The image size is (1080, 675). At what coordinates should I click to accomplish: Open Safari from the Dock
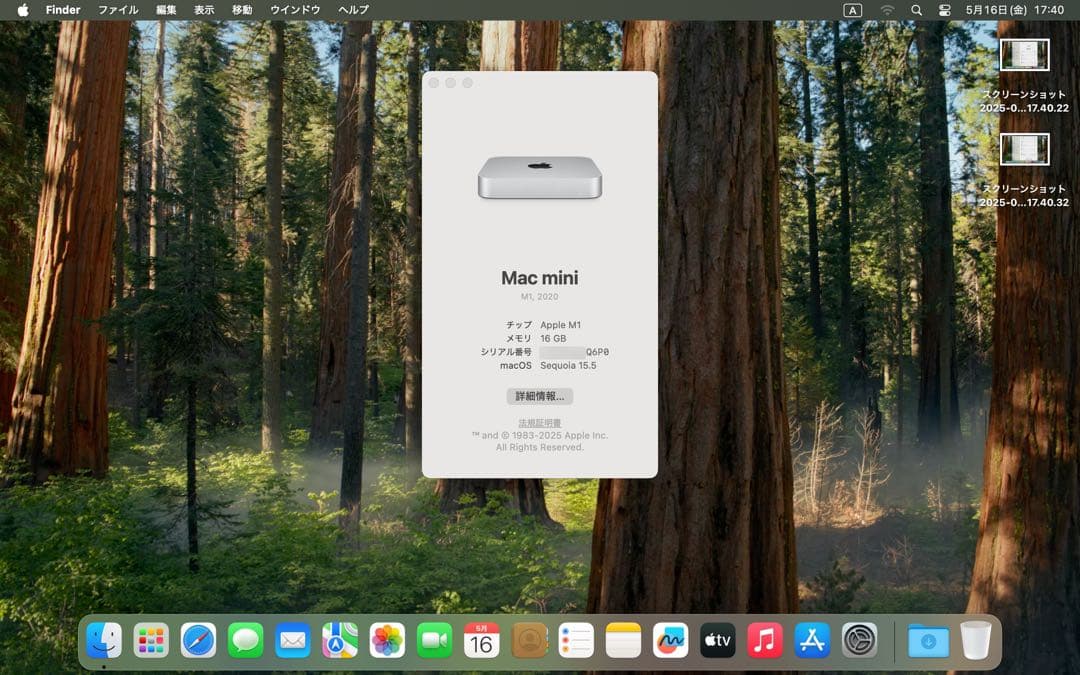pyautogui.click(x=199, y=640)
